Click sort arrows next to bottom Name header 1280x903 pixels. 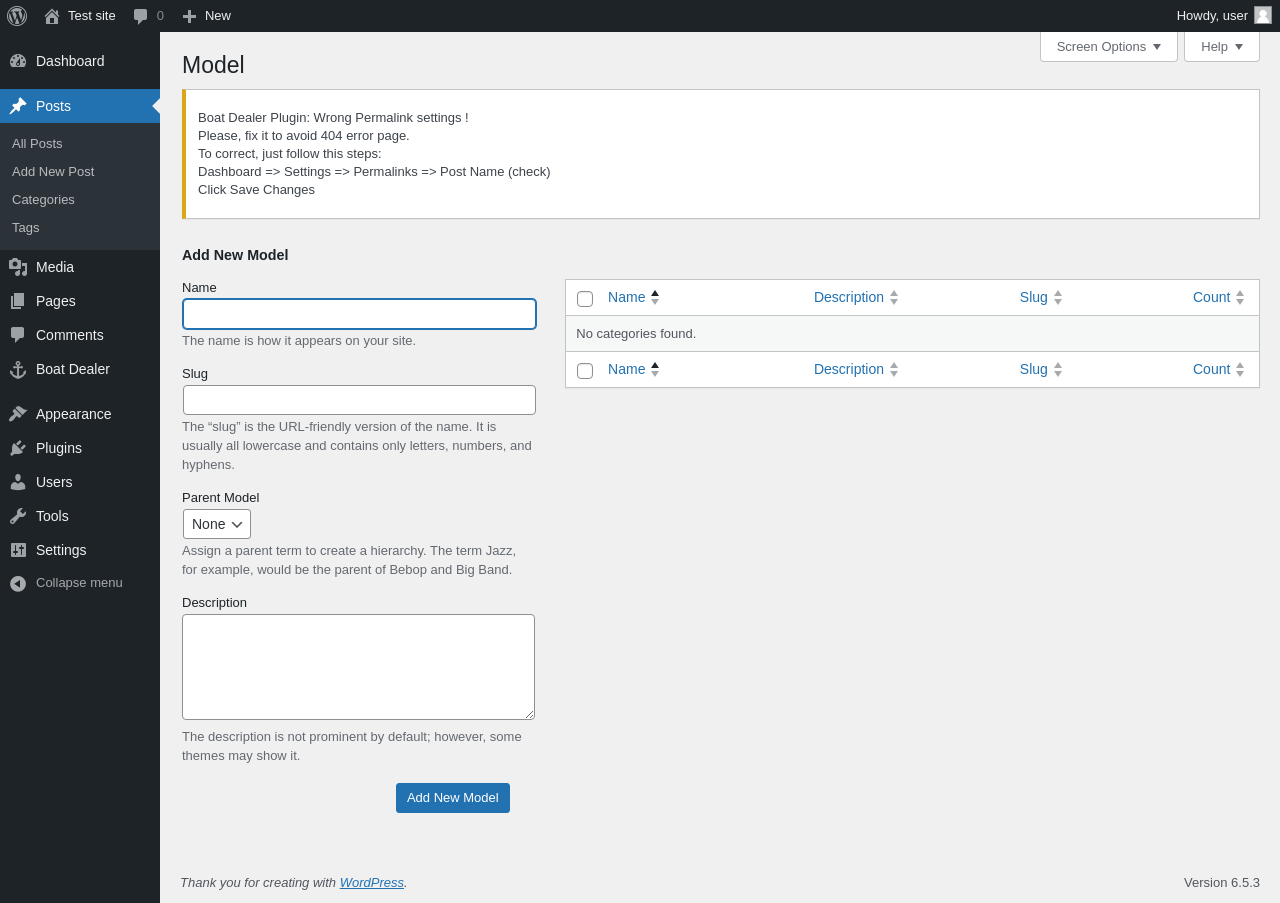(655, 370)
